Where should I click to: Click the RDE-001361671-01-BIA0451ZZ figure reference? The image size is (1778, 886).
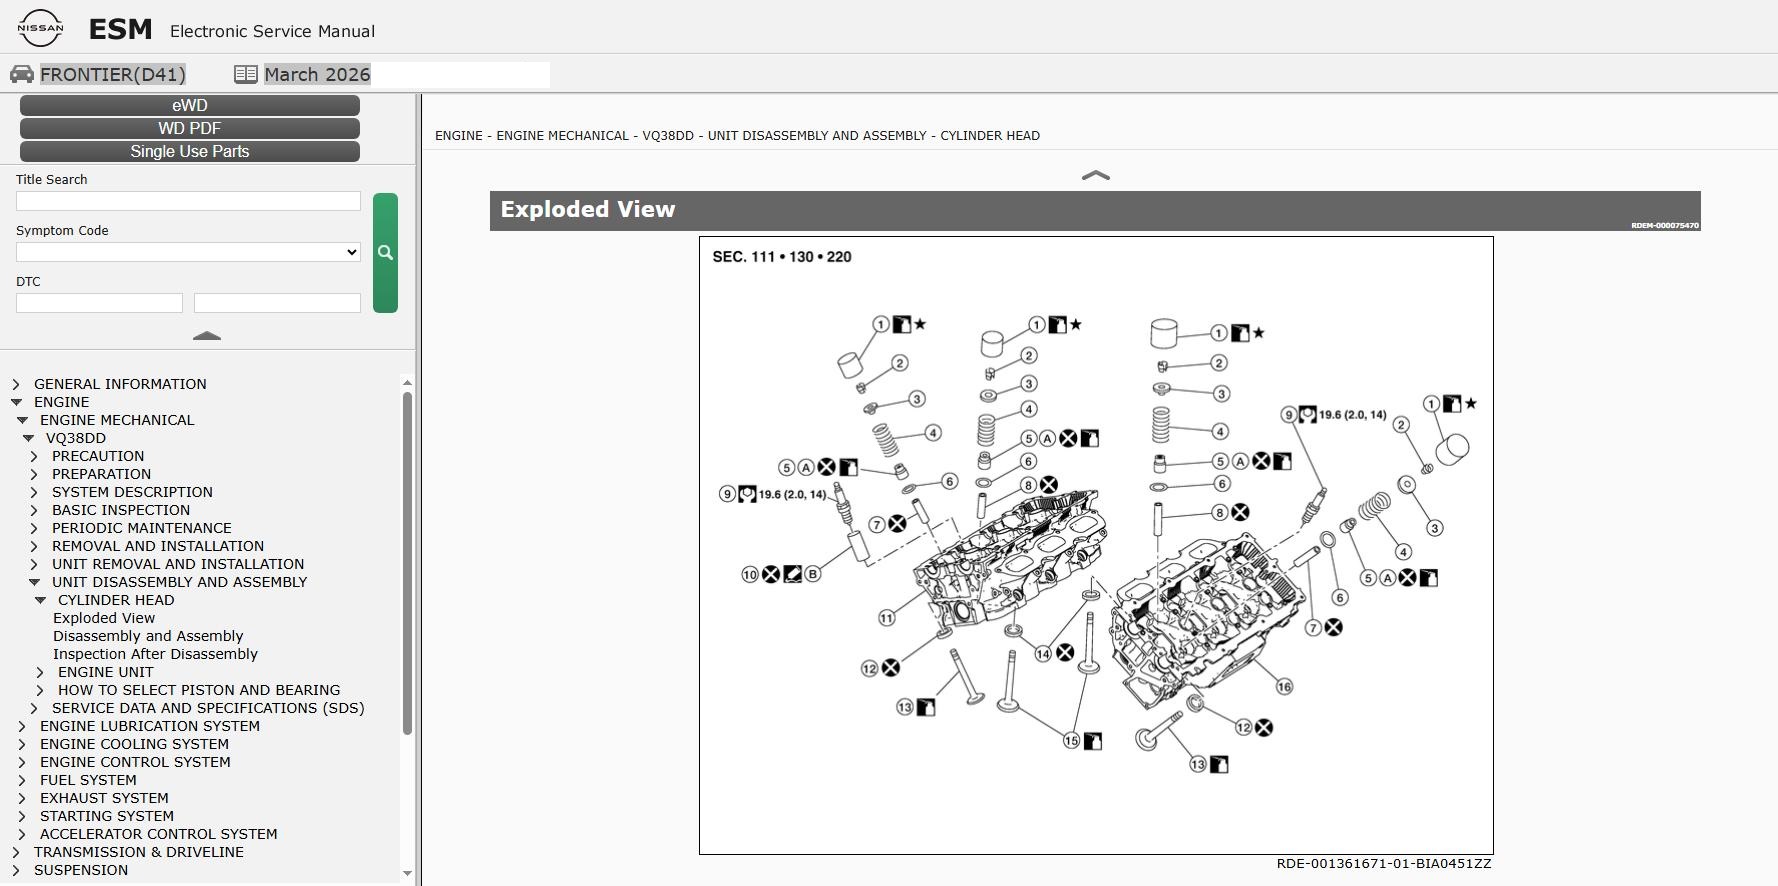click(x=1384, y=863)
